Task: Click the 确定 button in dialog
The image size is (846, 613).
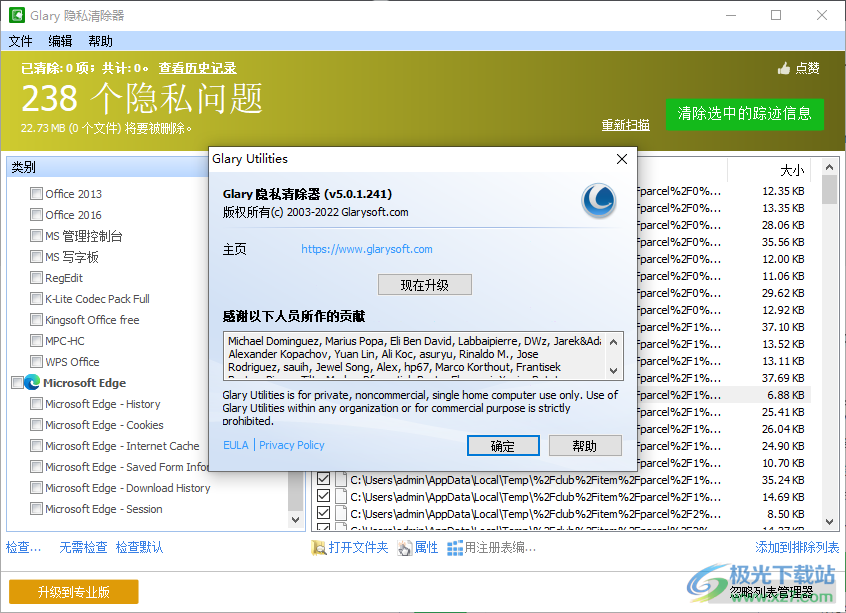Action: [503, 446]
